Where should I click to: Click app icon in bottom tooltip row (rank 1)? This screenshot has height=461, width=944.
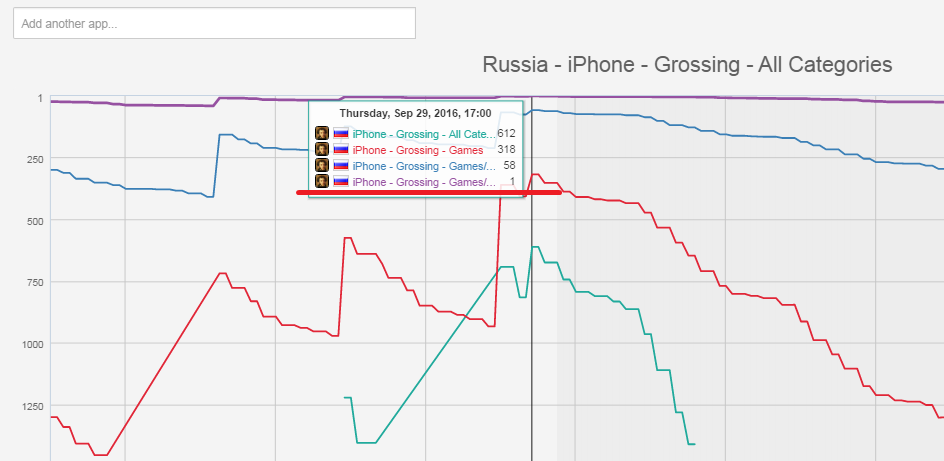(x=322, y=181)
